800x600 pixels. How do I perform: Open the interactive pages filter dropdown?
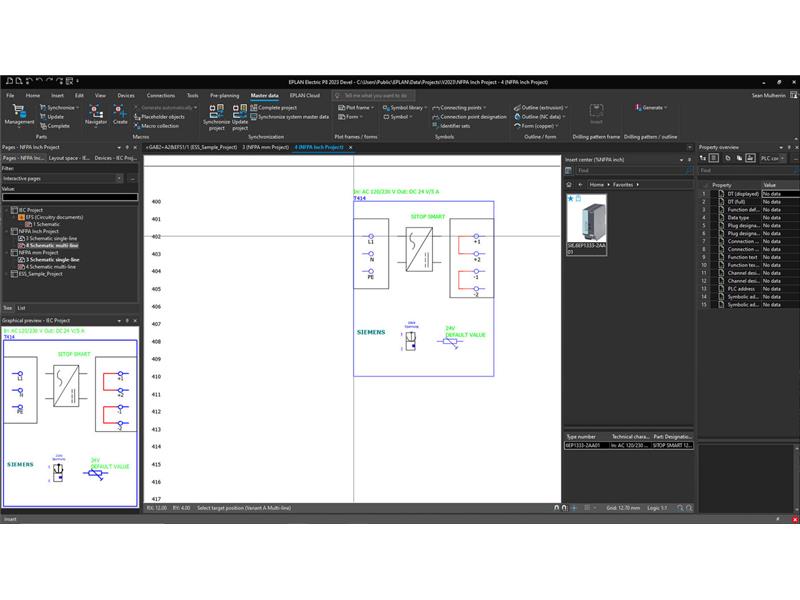coord(119,178)
